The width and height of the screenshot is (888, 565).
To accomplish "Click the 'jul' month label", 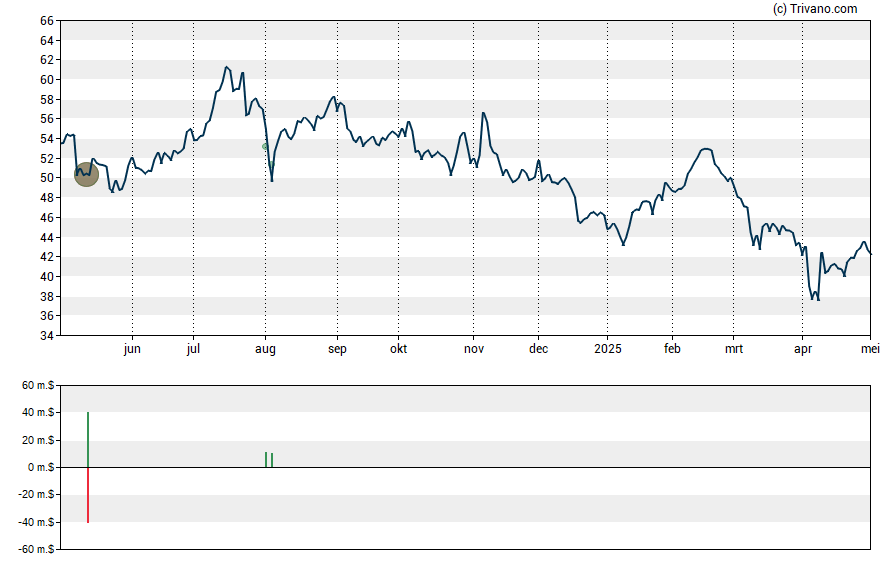I will tap(193, 349).
